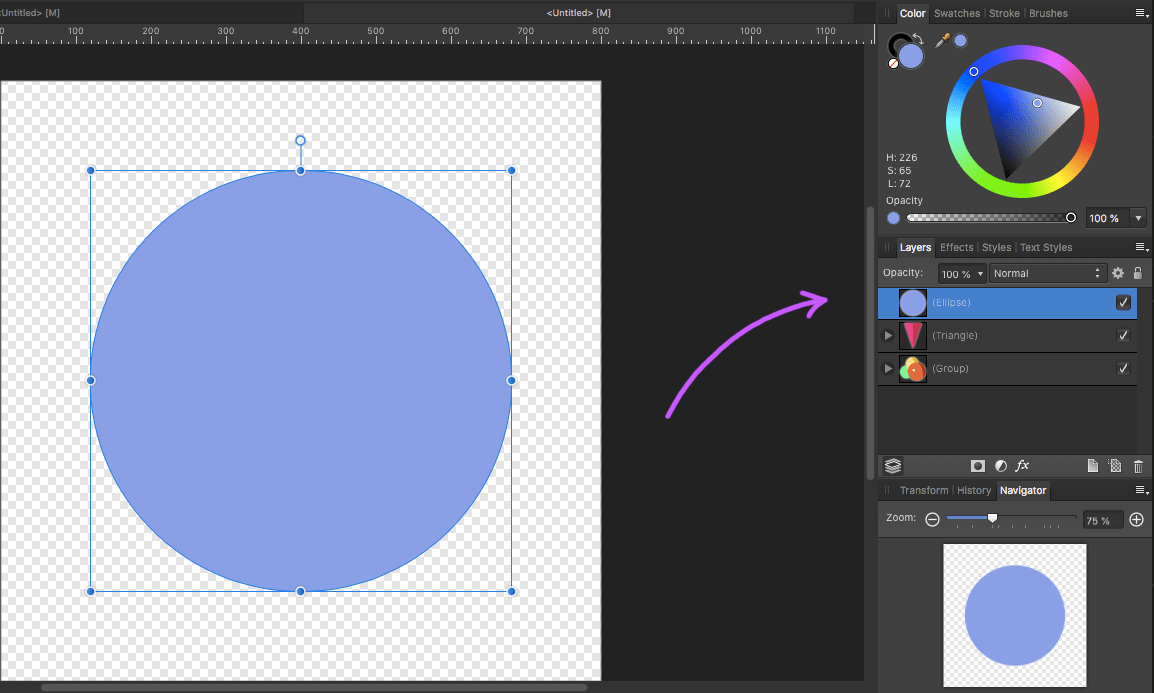Screen dimensions: 1154x693
Task: Expand the Group layer
Action: [887, 369]
